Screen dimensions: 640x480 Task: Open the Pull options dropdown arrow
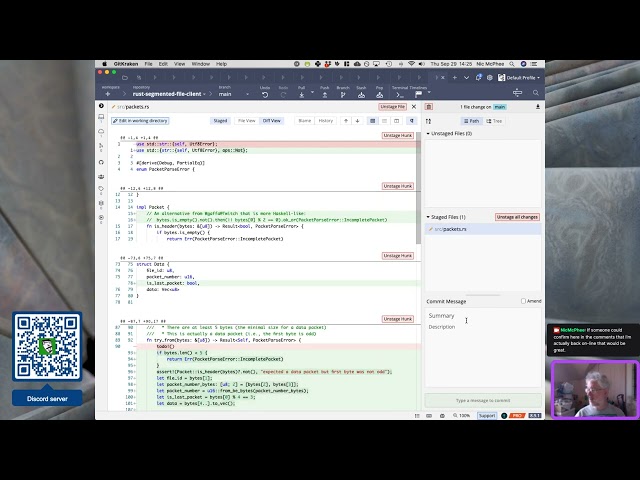313,92
